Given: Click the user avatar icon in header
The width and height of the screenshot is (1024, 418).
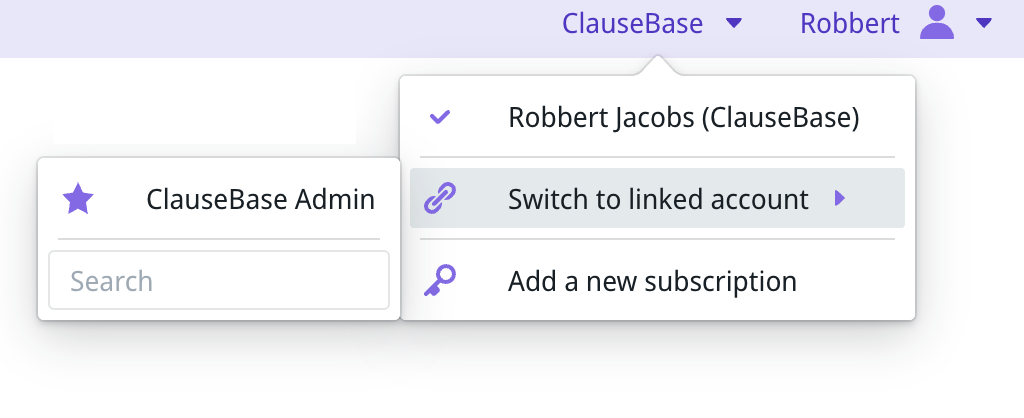Looking at the screenshot, I should coord(937,23).
